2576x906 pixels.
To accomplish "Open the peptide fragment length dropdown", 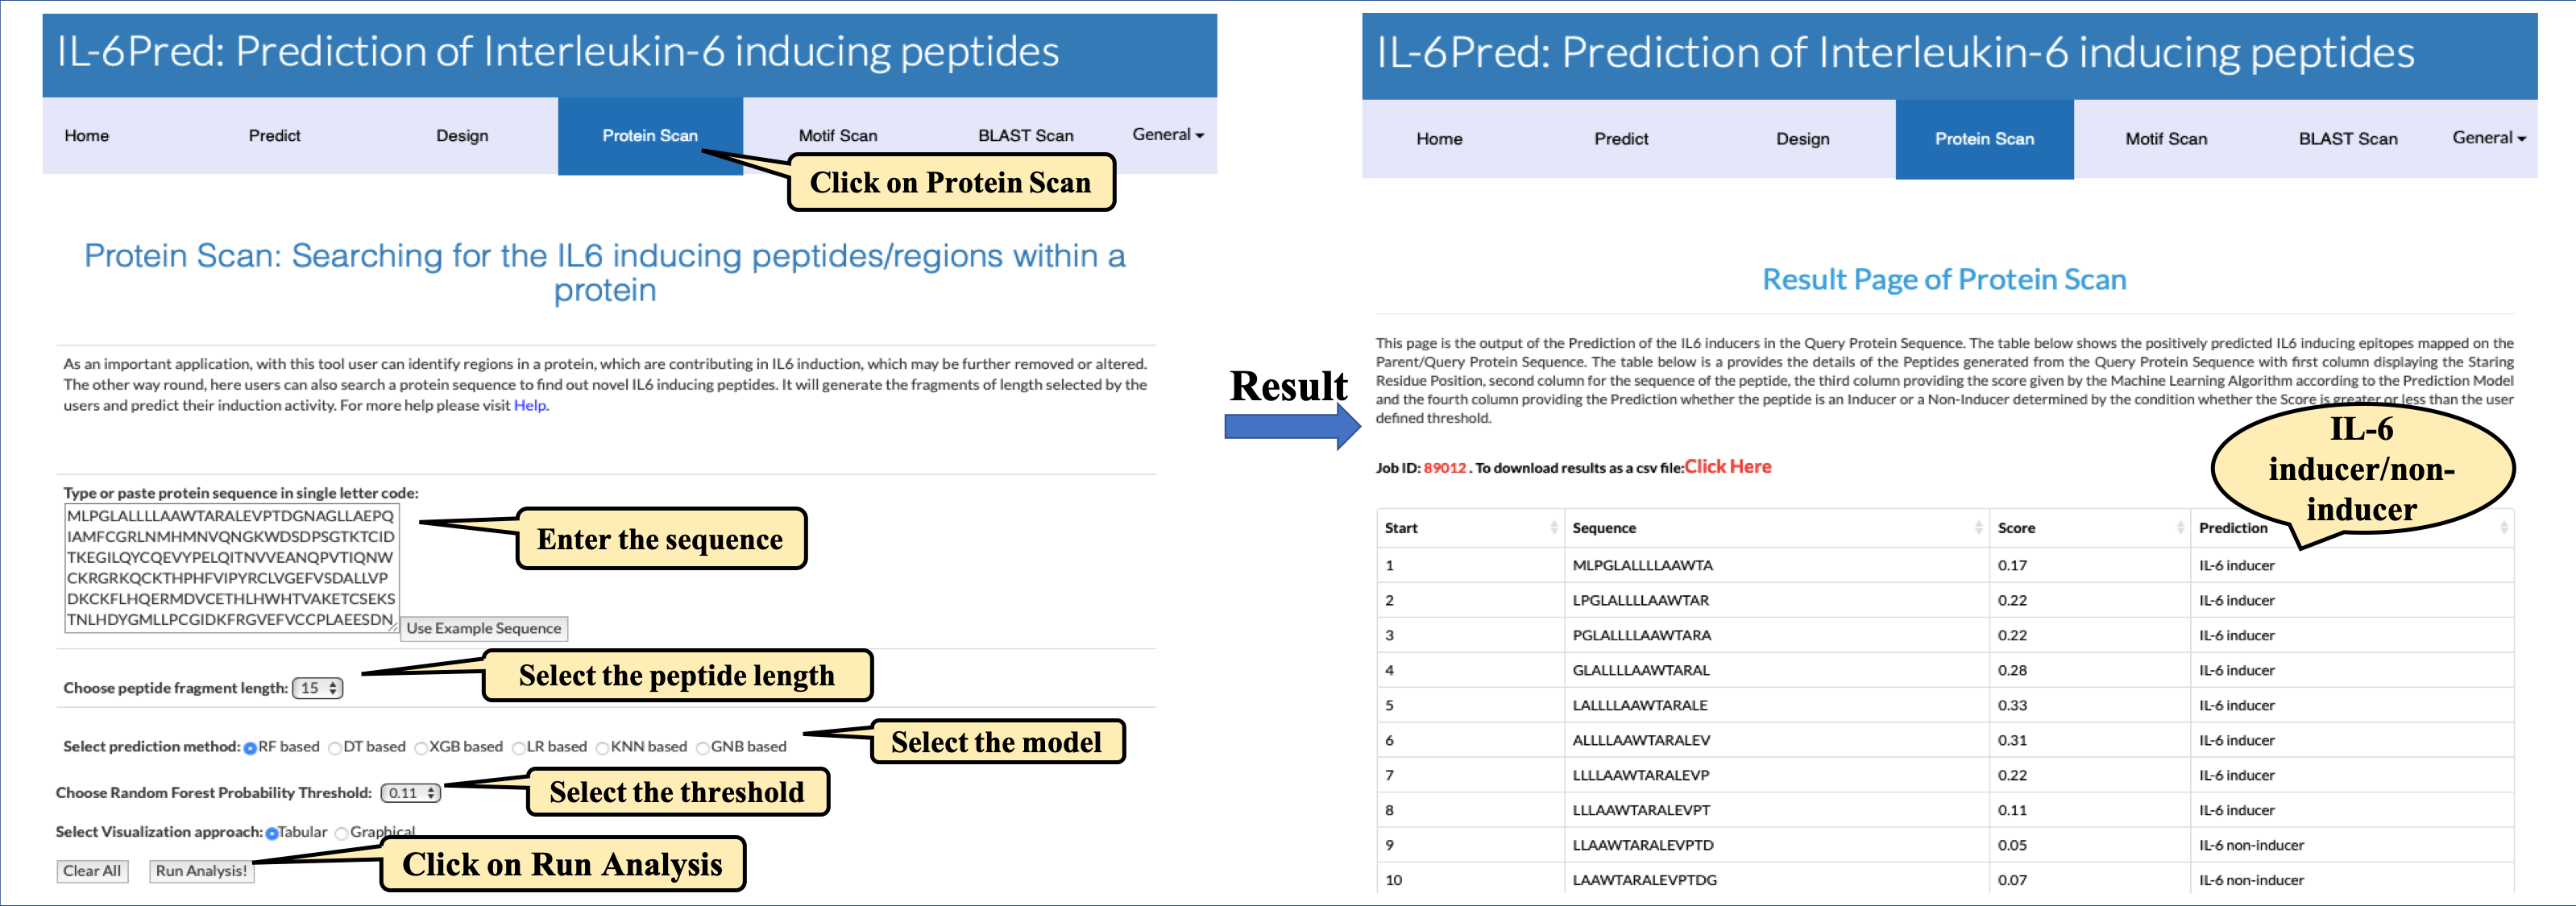I will (318, 688).
